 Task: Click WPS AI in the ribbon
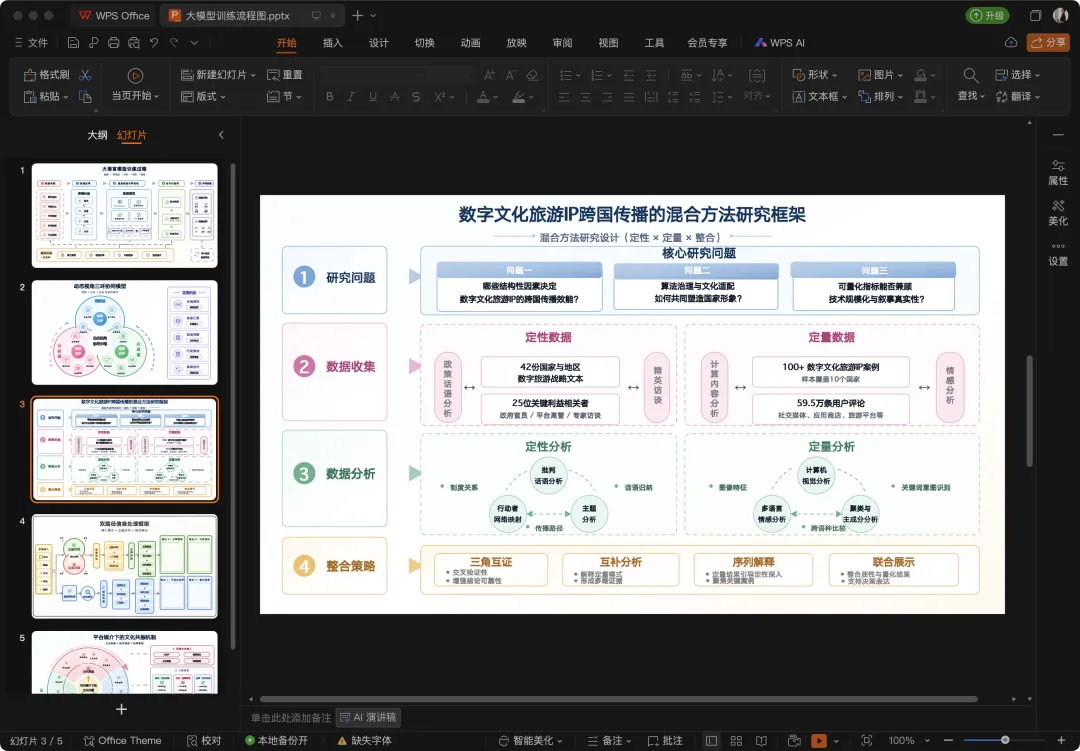pyautogui.click(x=780, y=43)
